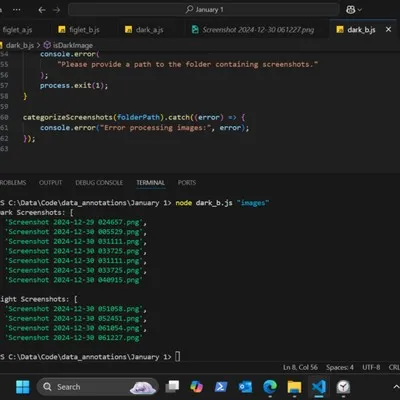Go forward with the right arrow

coord(57,10)
